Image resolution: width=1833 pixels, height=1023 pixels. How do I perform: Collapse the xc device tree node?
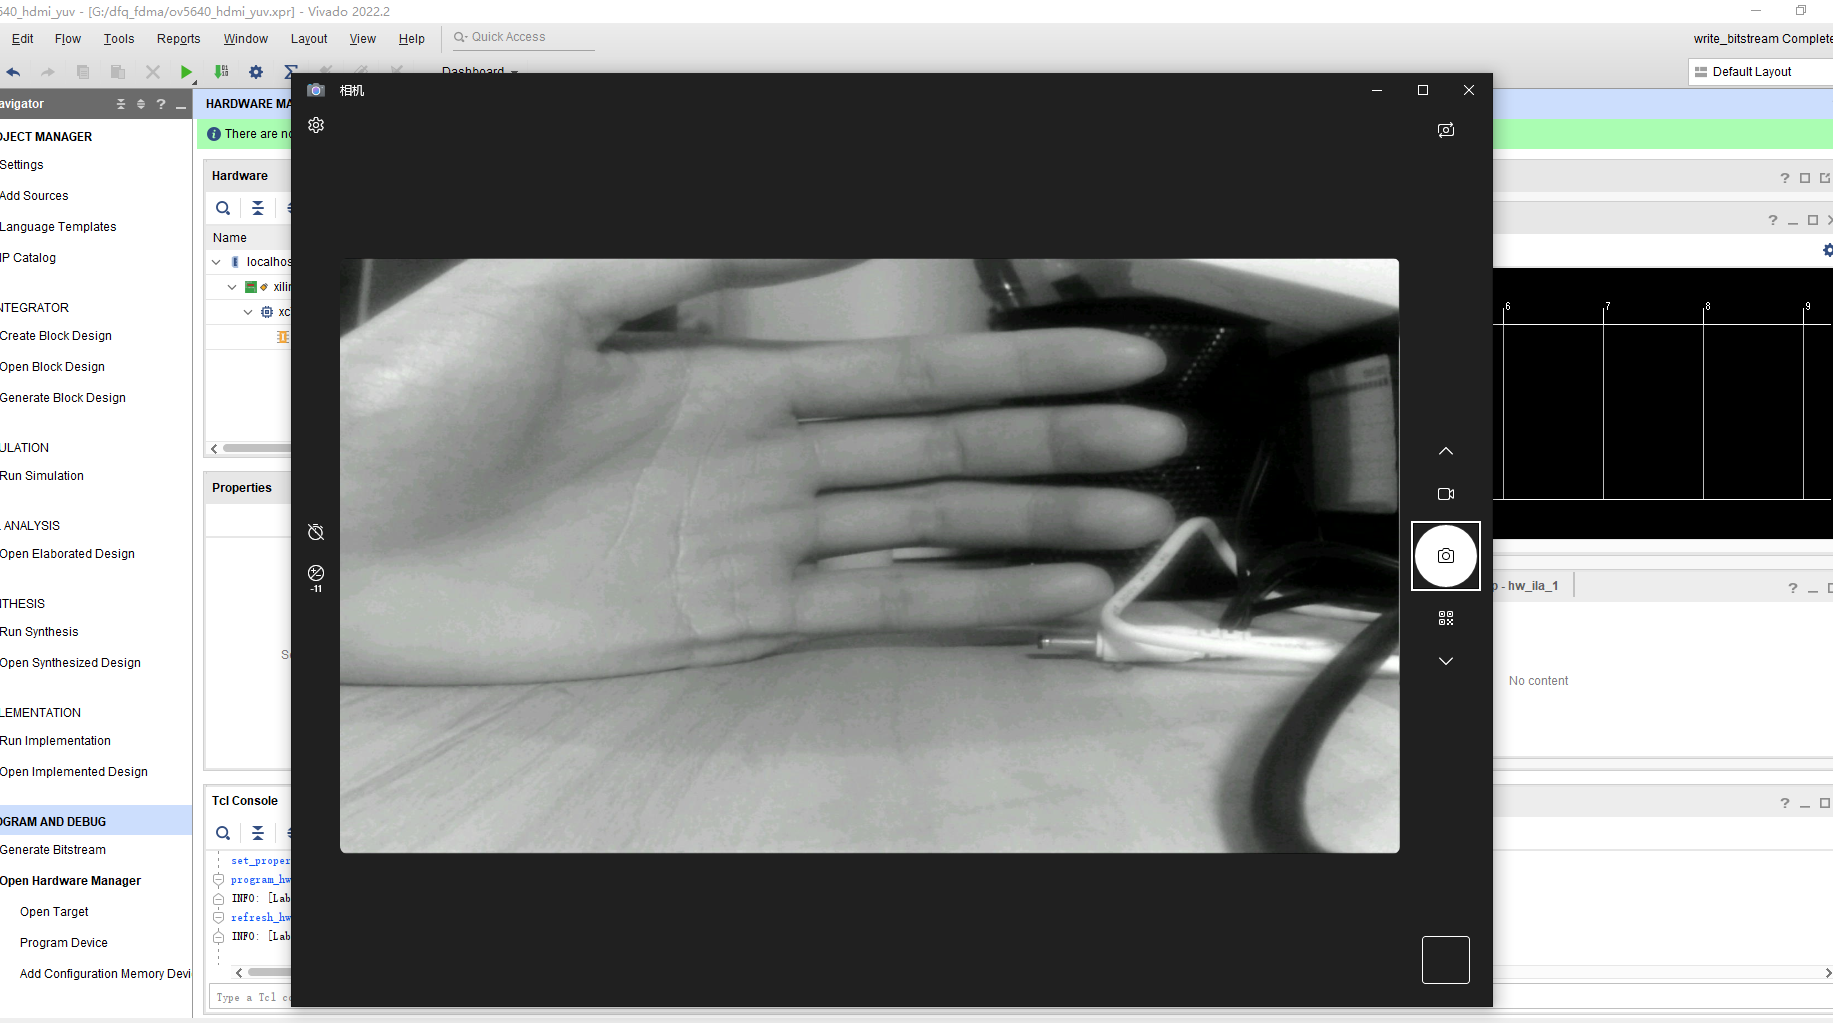point(248,312)
